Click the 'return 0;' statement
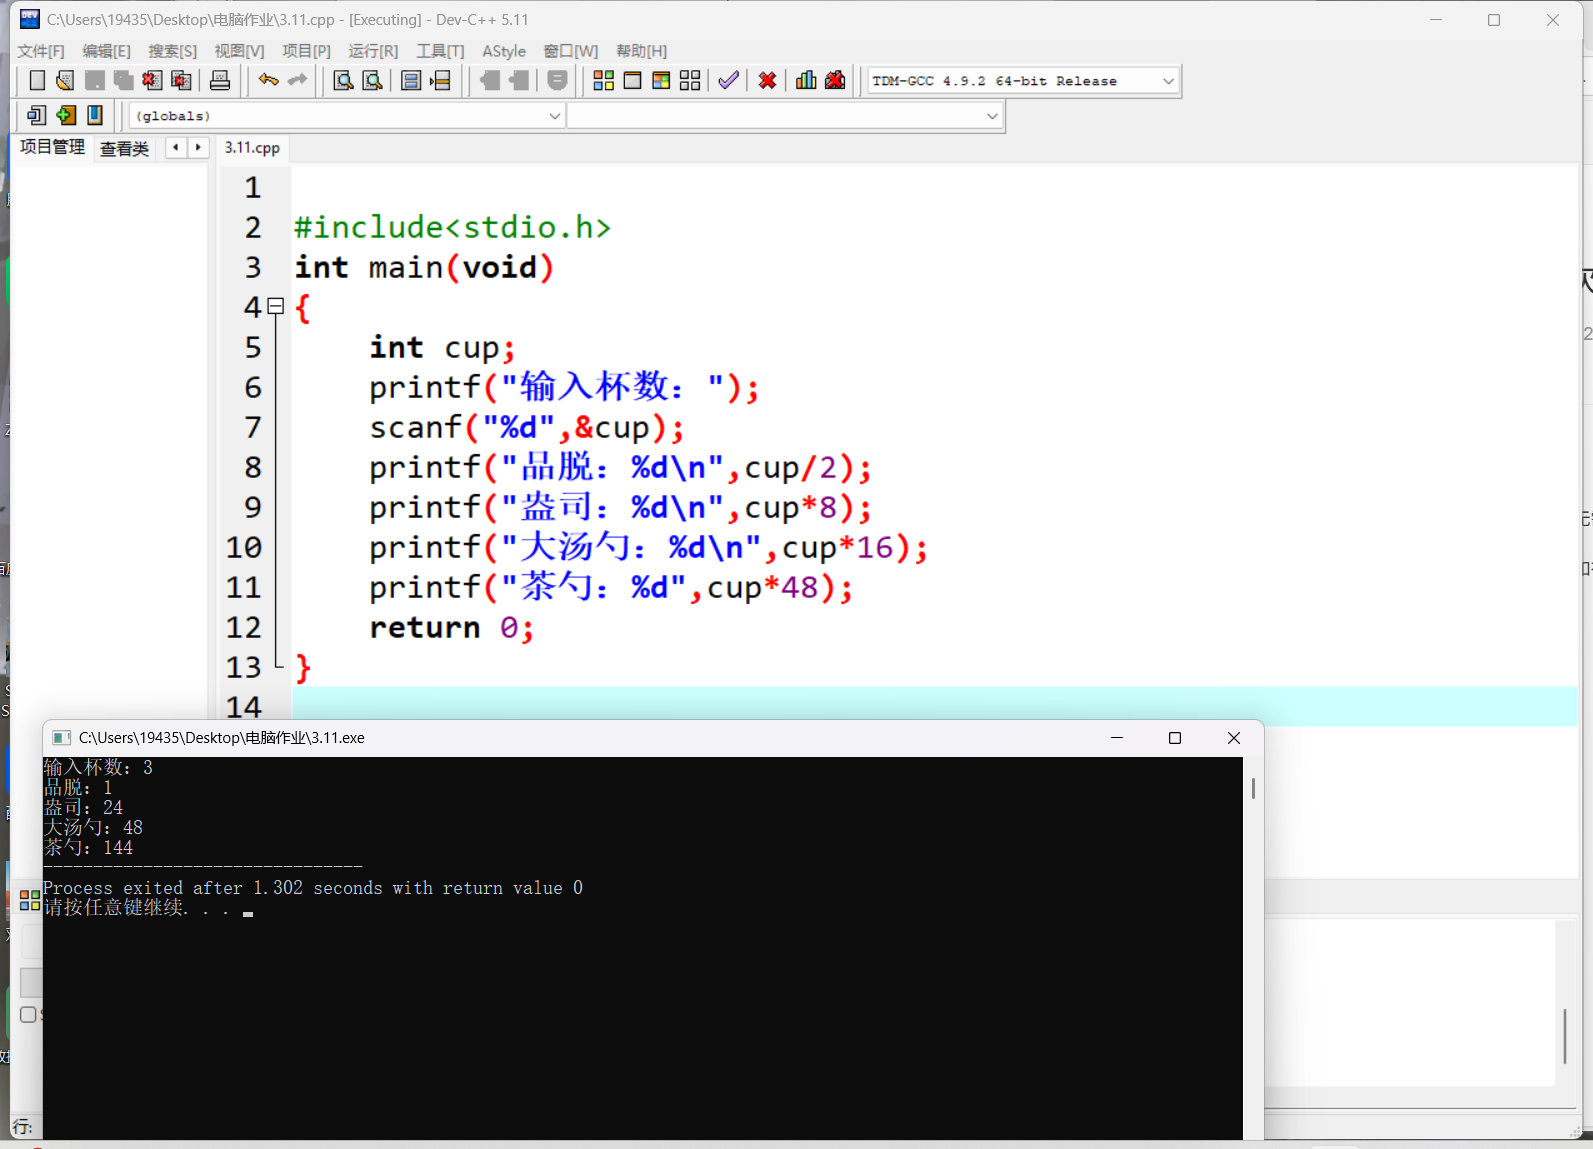Screen dimensions: 1593x1149 [x=451, y=627]
